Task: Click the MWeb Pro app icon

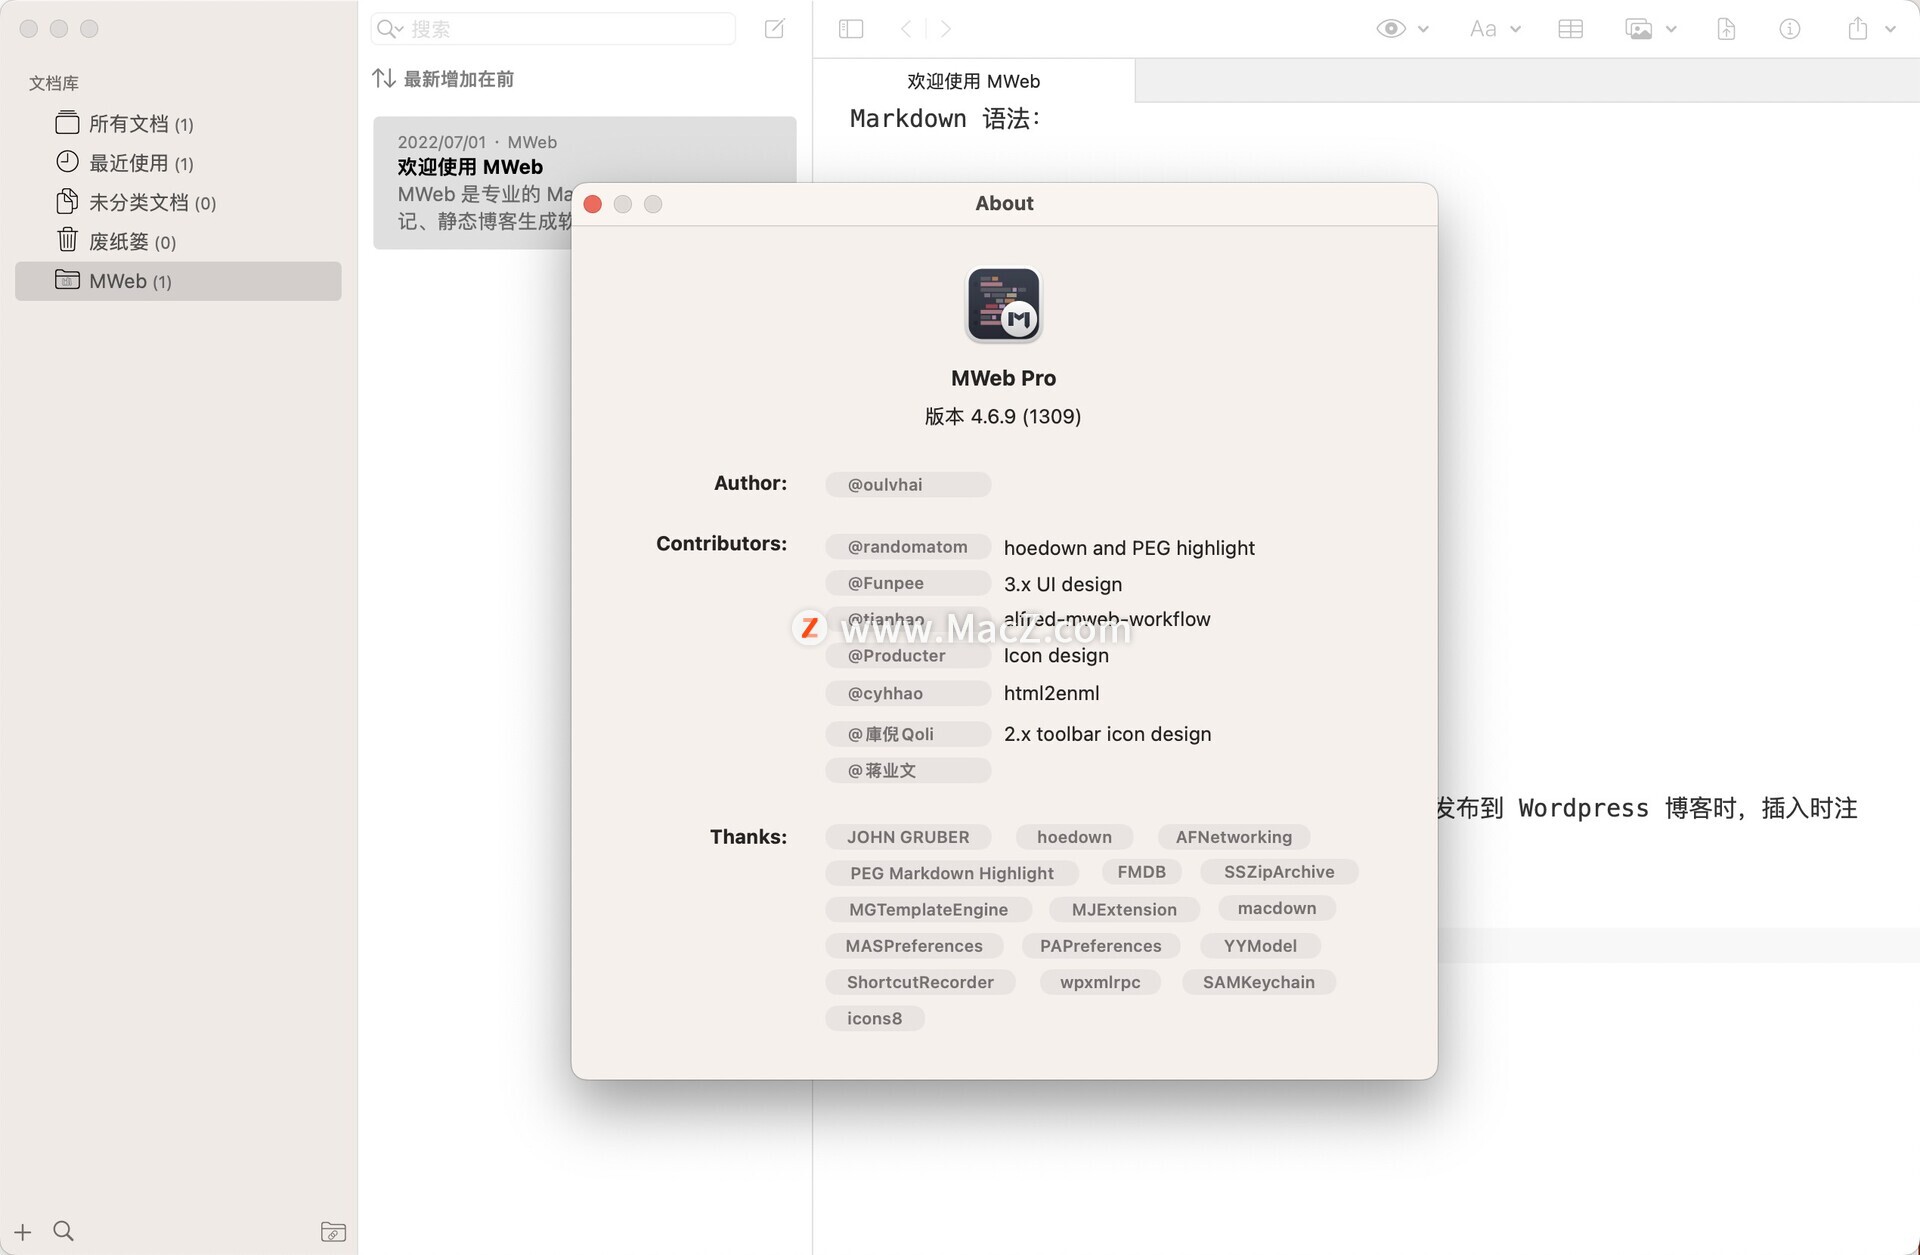Action: (x=1004, y=305)
